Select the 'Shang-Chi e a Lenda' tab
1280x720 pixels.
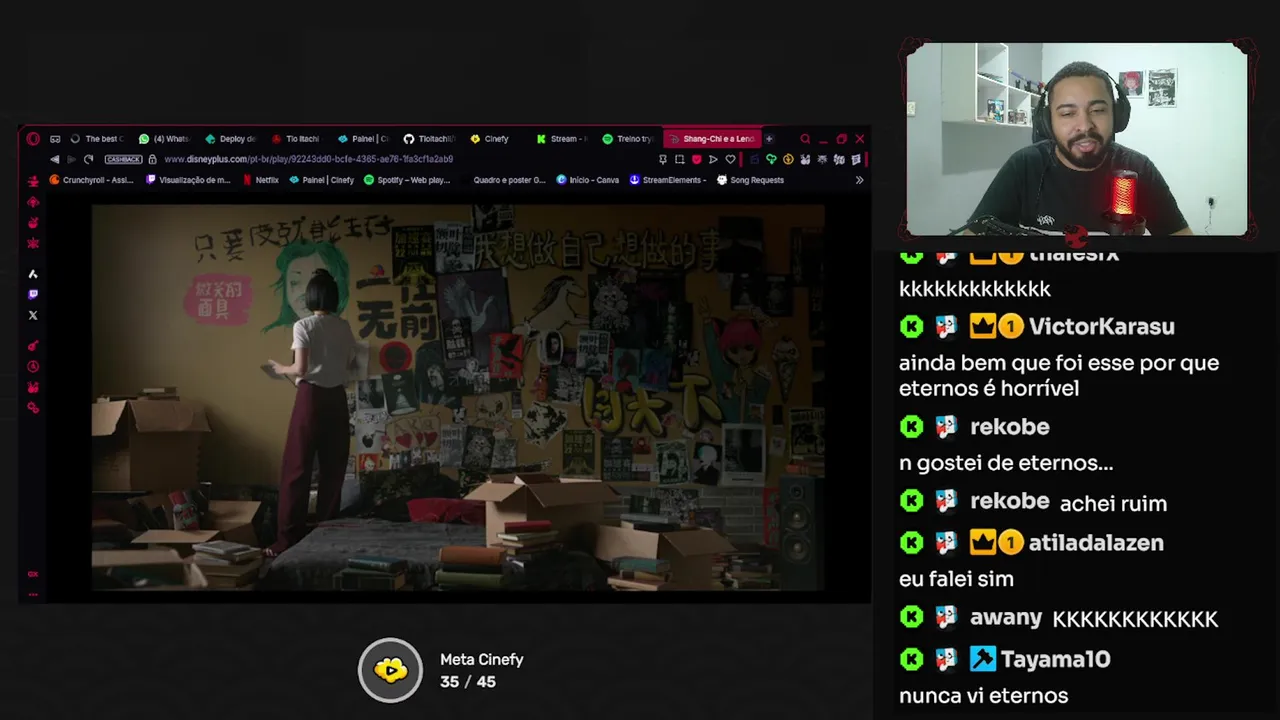click(x=711, y=139)
